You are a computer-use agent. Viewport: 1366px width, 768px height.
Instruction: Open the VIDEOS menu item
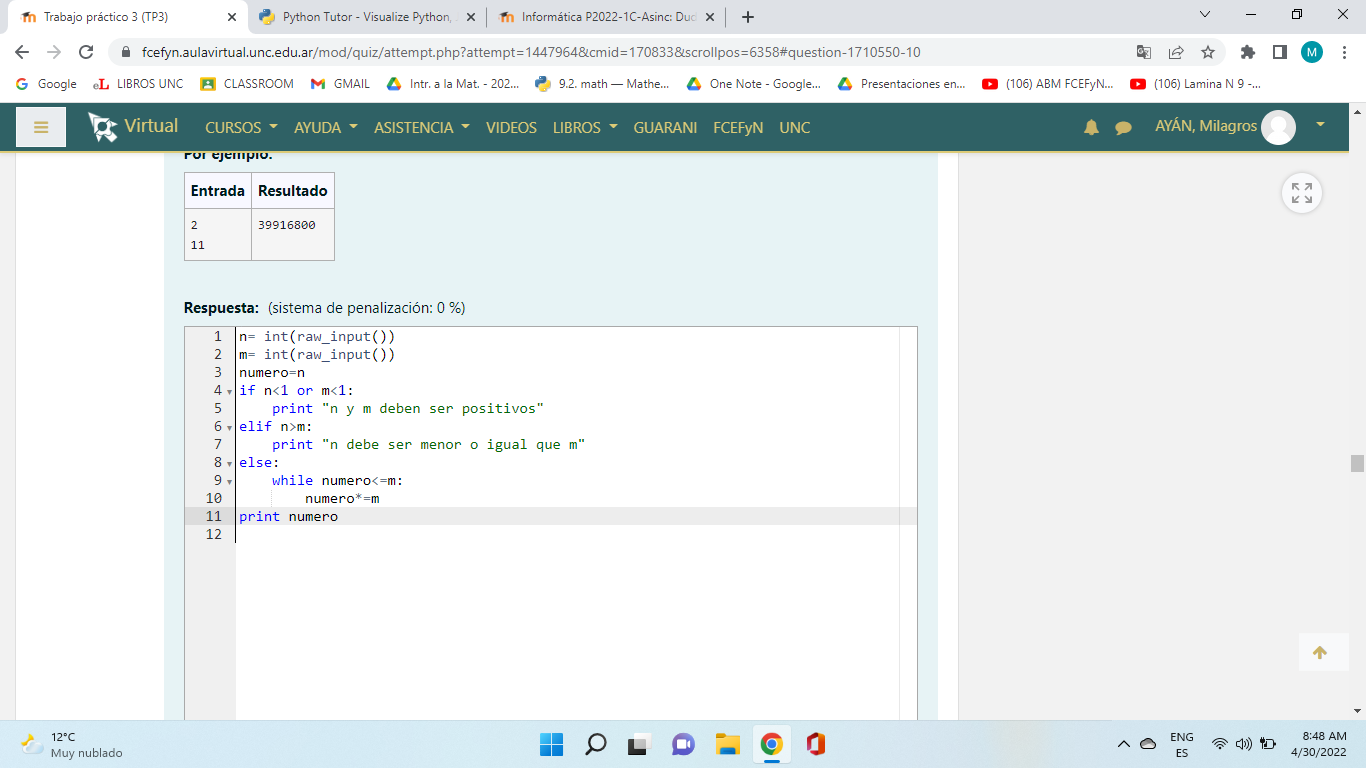click(x=511, y=127)
